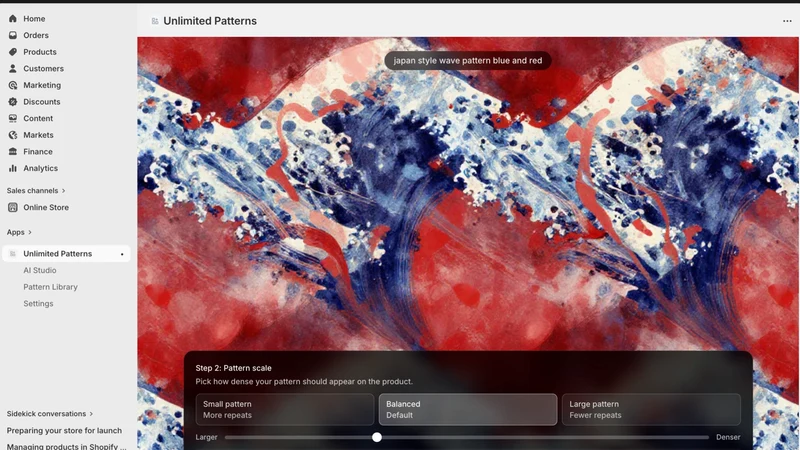The image size is (800, 450).
Task: Click the Unlimited Patterns page title
Action: [210, 21]
